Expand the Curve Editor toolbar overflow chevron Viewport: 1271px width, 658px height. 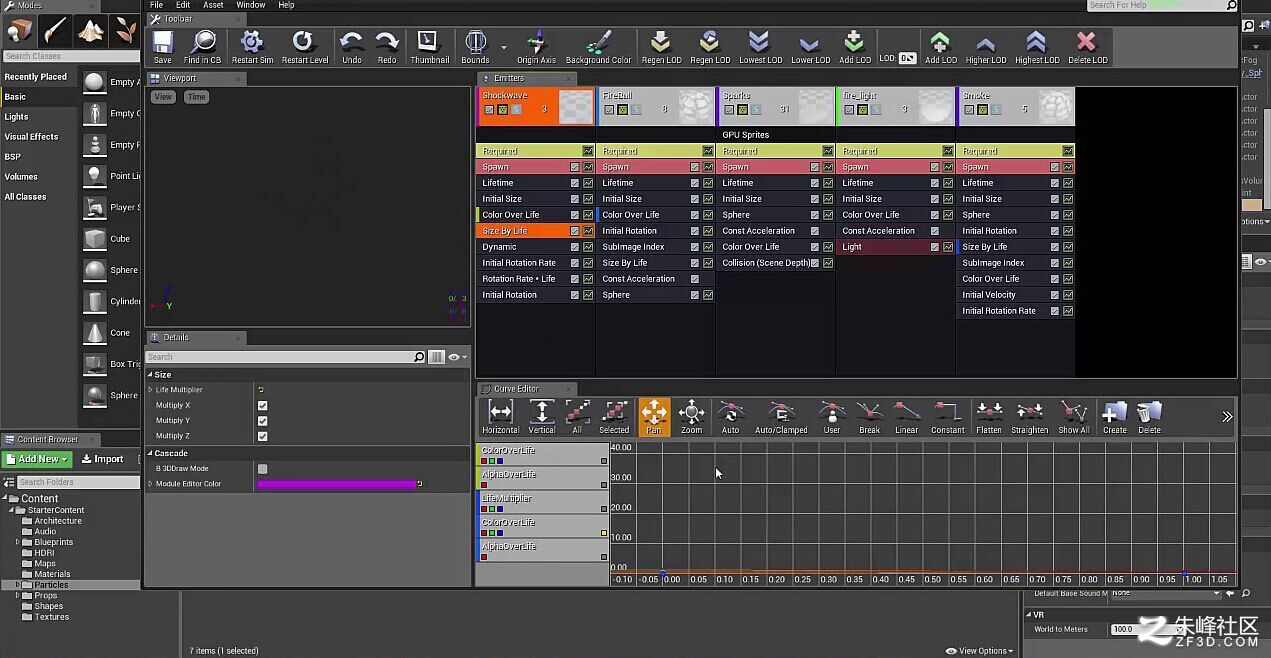1227,417
